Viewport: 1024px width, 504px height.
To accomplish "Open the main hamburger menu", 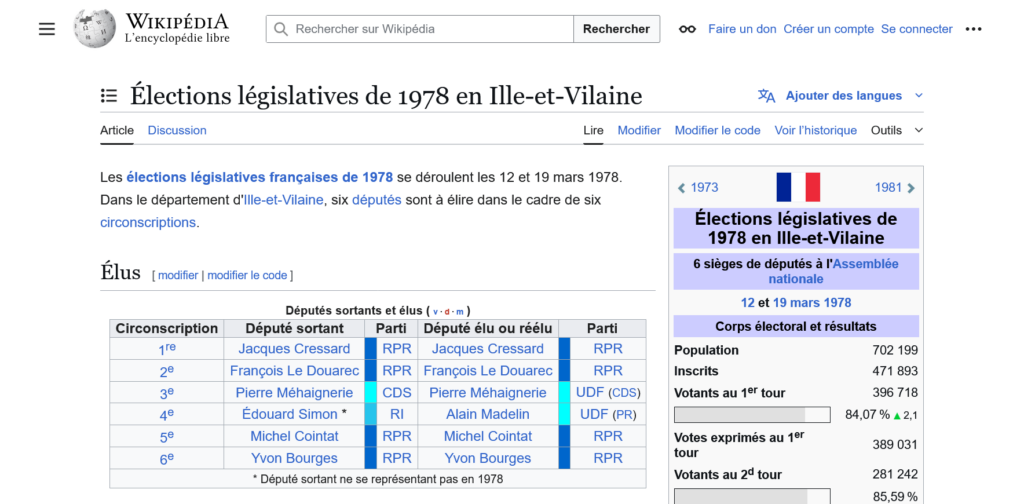I will (47, 29).
